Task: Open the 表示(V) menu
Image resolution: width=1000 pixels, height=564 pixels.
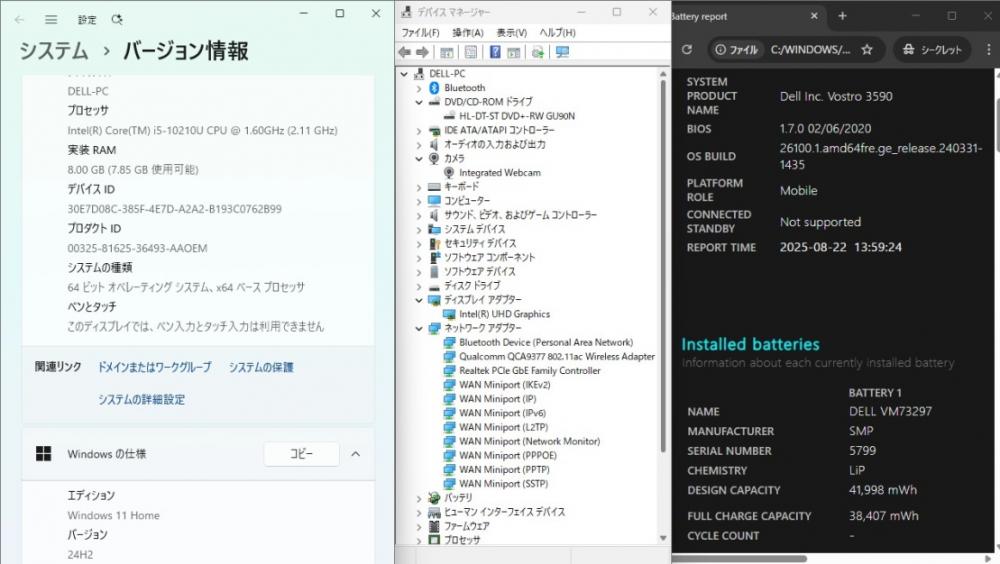Action: (511, 33)
